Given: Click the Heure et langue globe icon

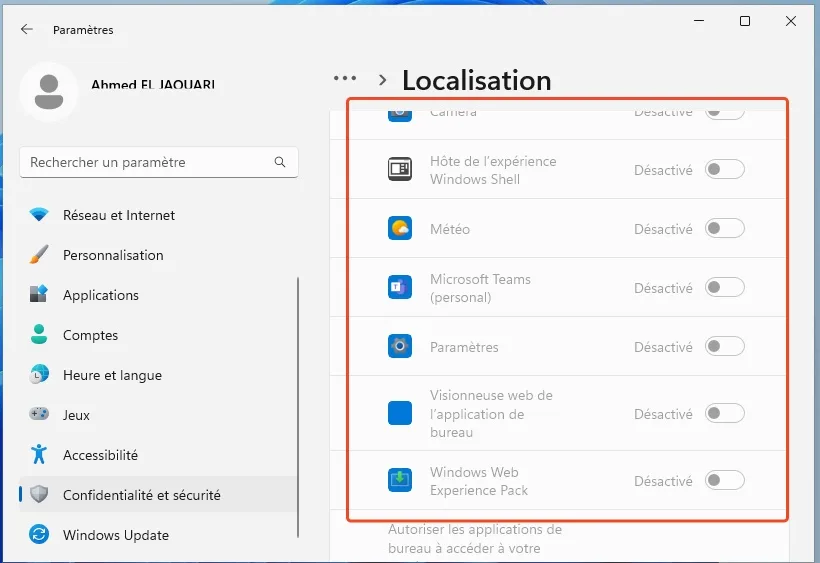Looking at the screenshot, I should click(x=39, y=374).
